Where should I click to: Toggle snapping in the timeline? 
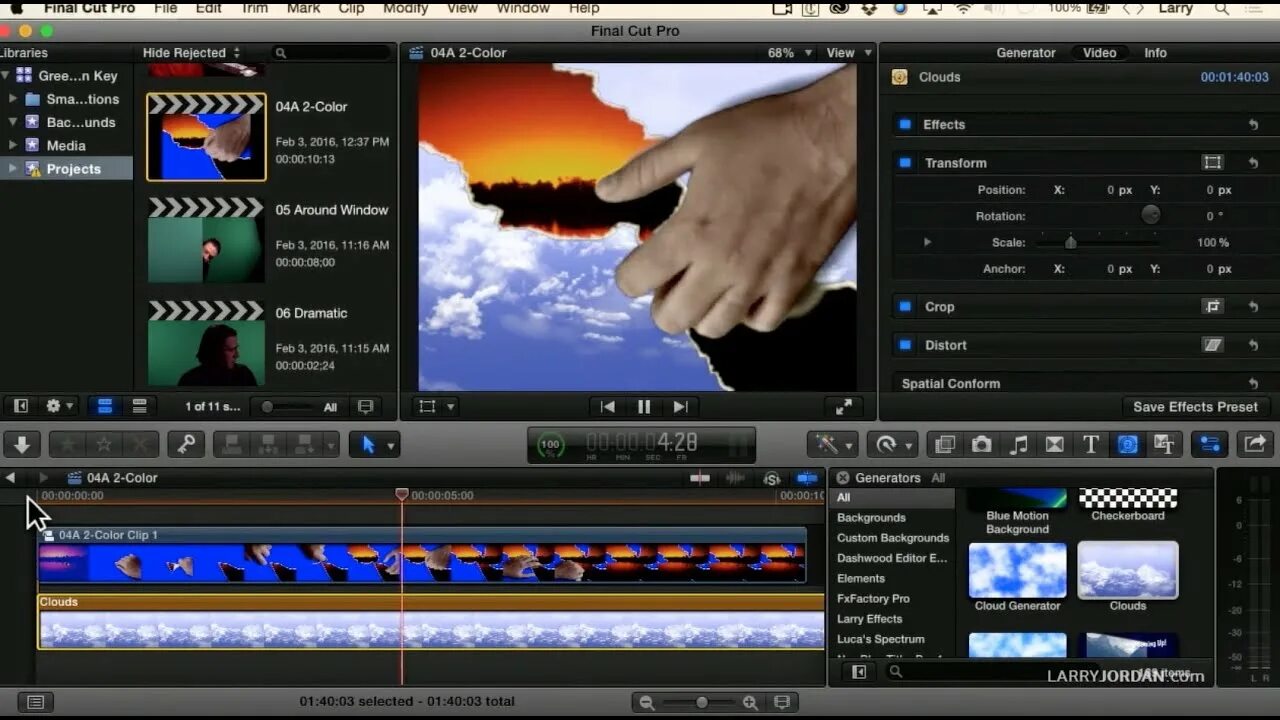tap(807, 478)
